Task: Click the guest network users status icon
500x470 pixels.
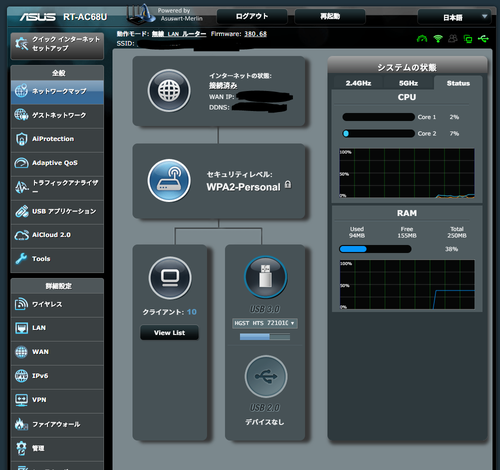Action: (x=453, y=39)
